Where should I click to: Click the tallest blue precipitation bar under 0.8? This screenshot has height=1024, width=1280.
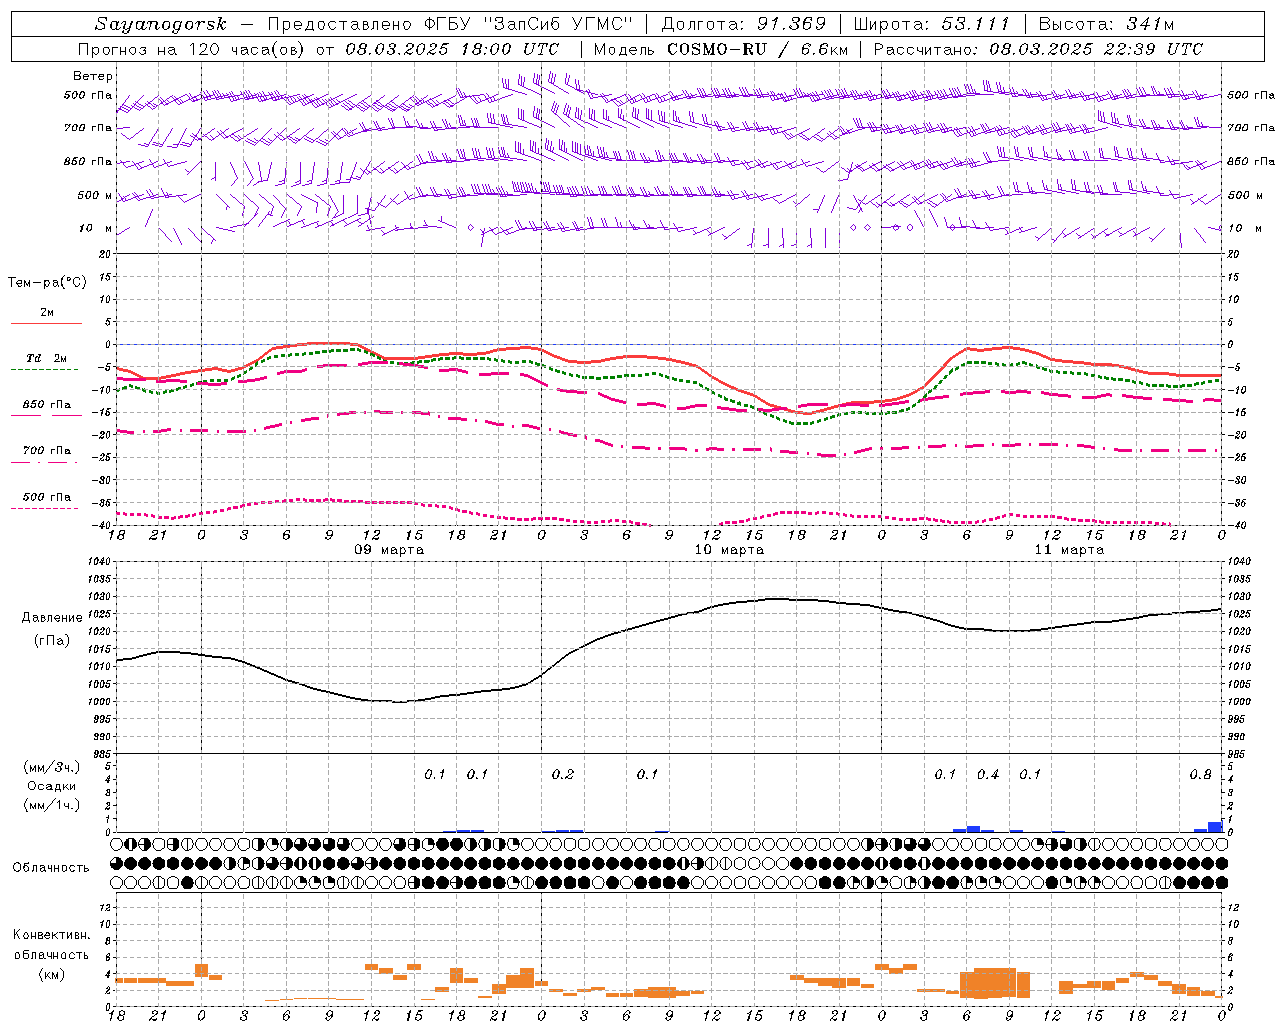pos(1215,827)
